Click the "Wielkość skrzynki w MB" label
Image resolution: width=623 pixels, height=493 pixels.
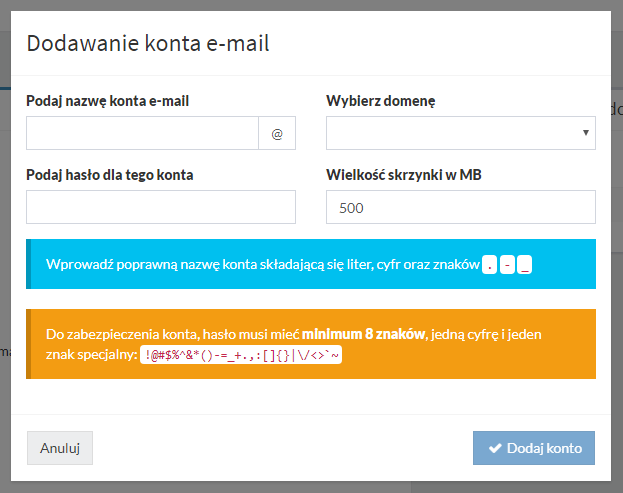pos(405,175)
